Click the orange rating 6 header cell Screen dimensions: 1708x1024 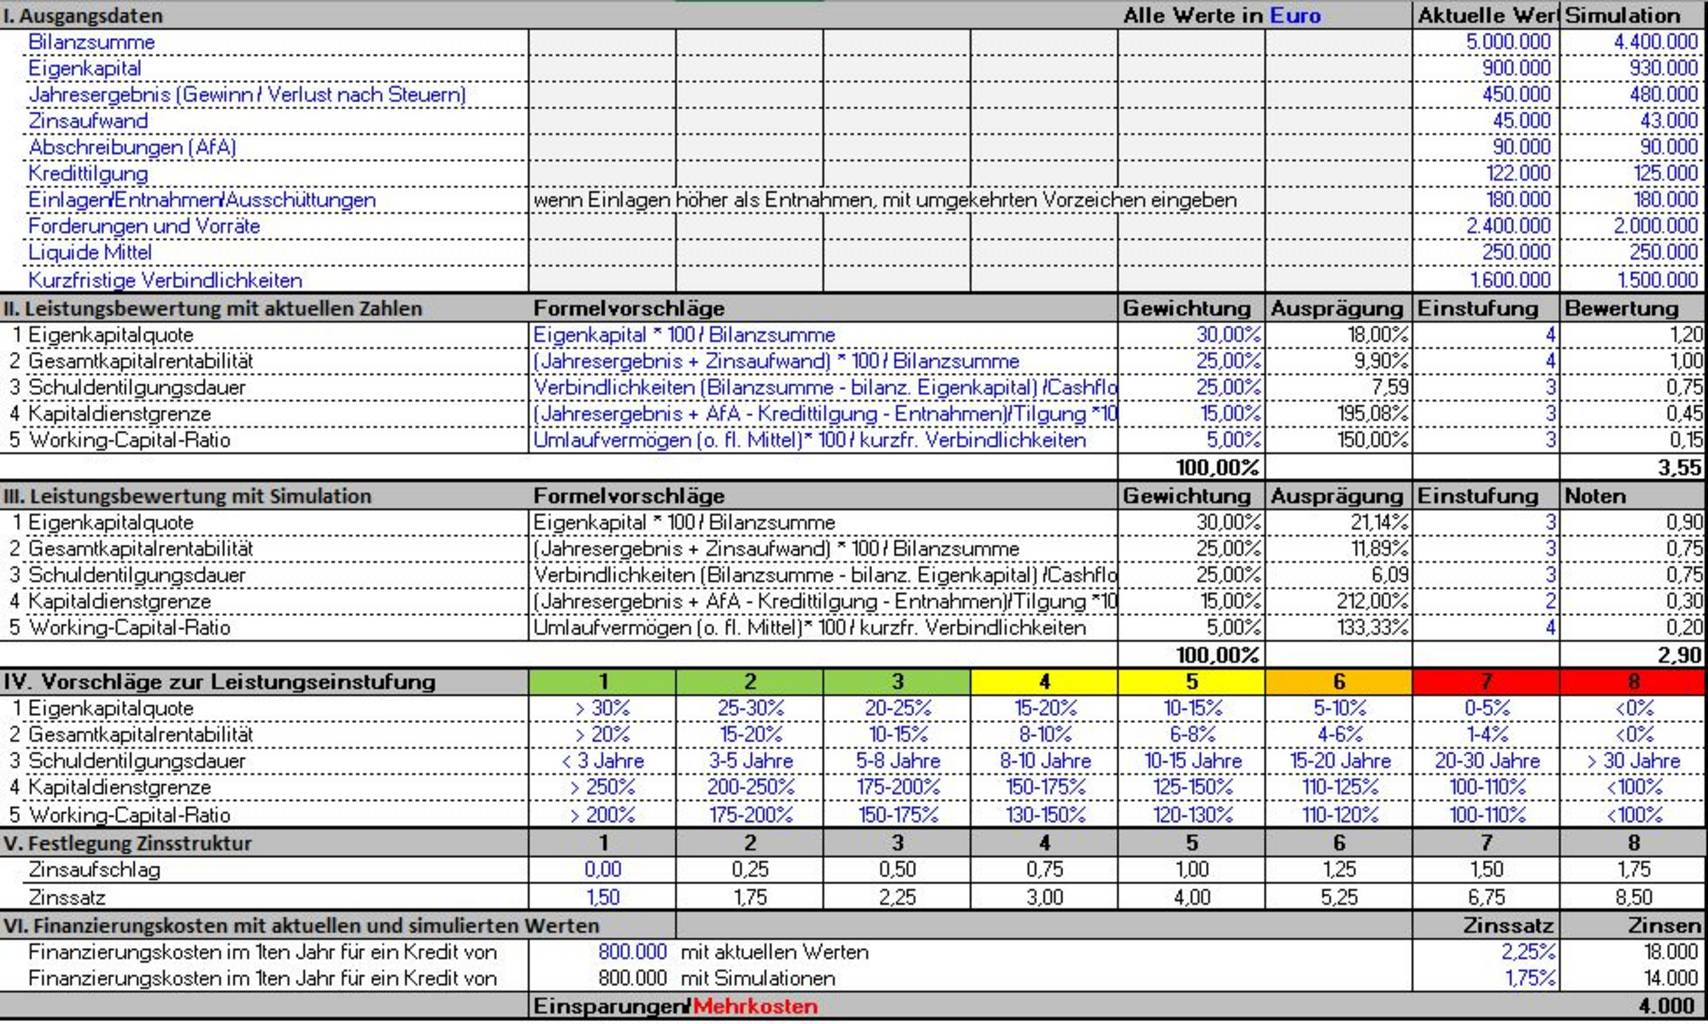click(x=1338, y=682)
